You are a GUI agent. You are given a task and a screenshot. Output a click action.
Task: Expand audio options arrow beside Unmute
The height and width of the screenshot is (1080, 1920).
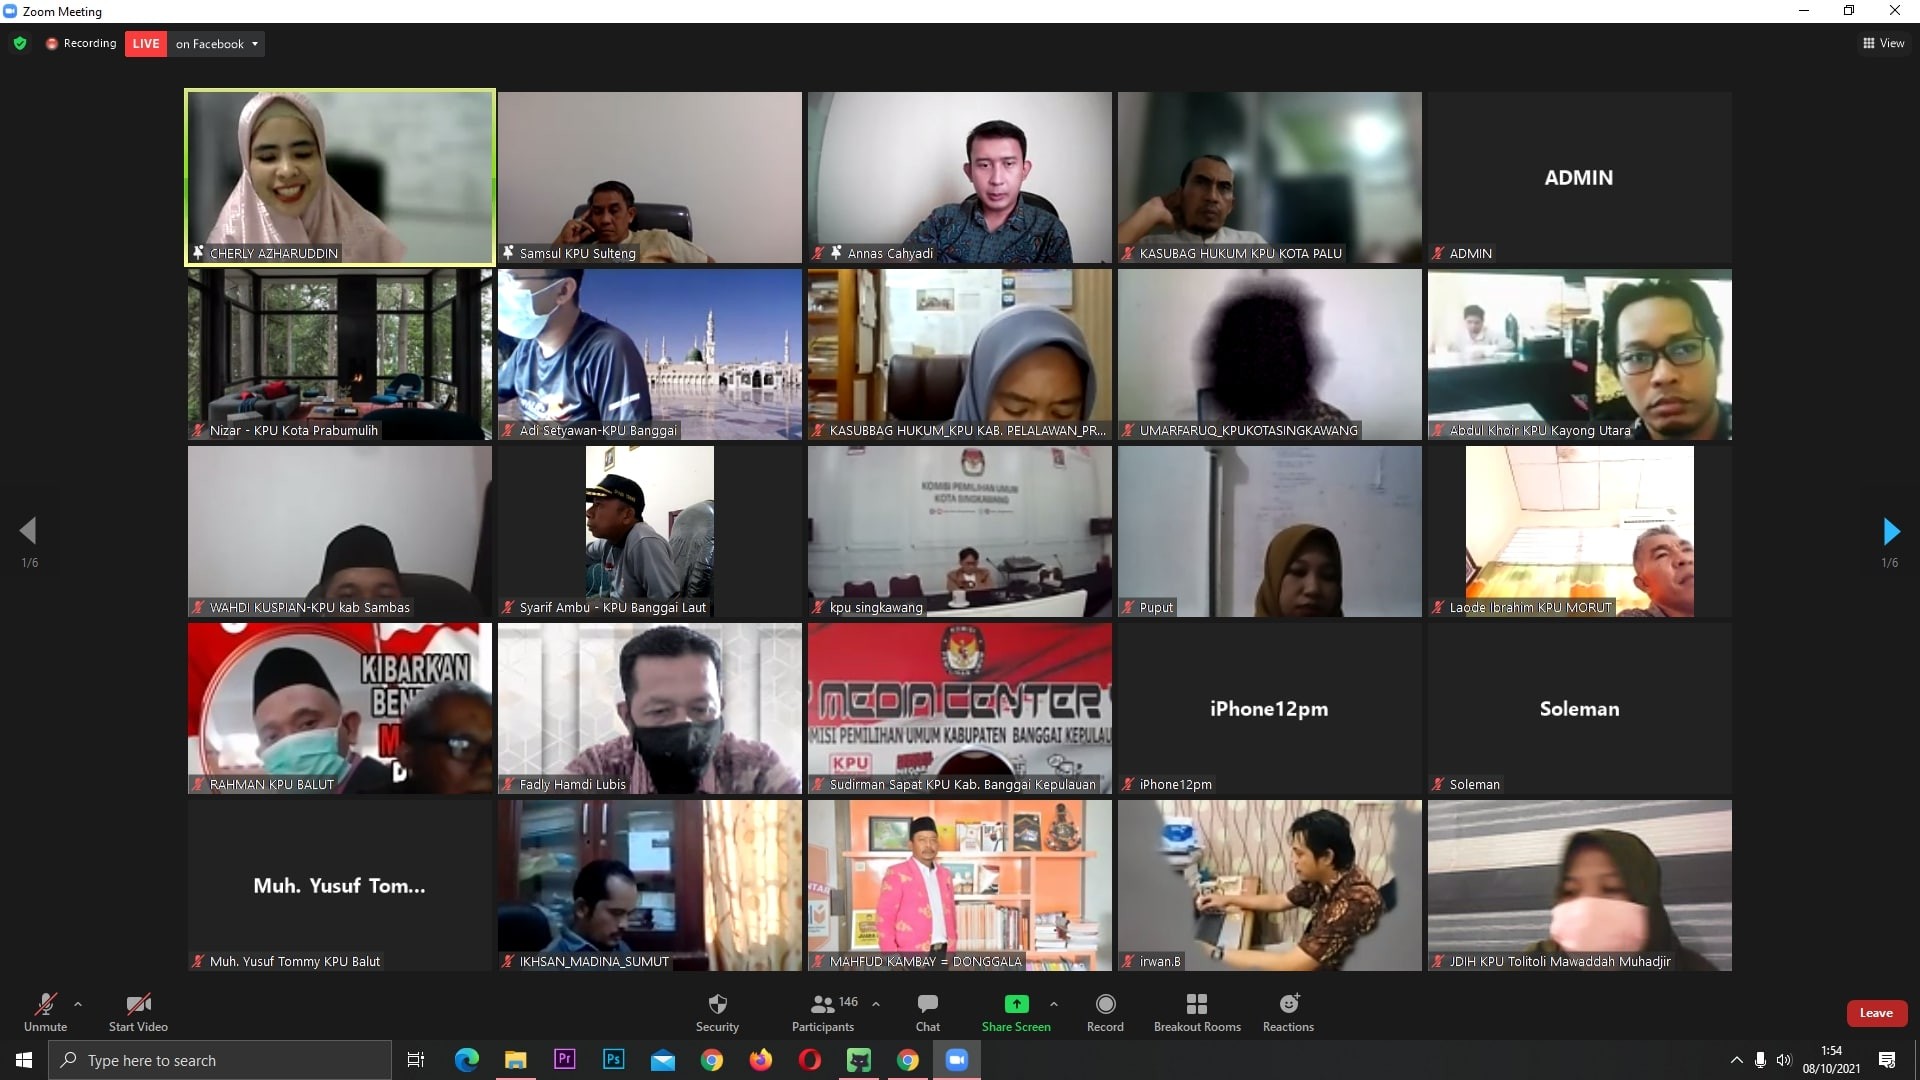[x=78, y=1004]
